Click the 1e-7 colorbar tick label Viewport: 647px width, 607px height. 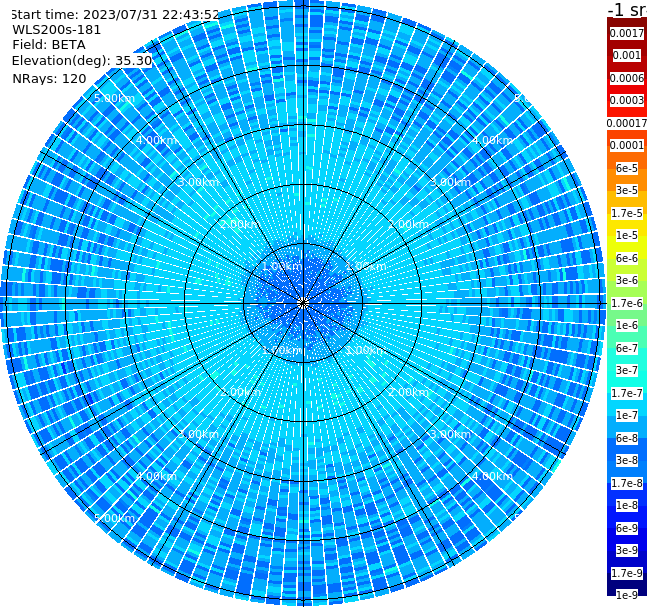[627, 415]
